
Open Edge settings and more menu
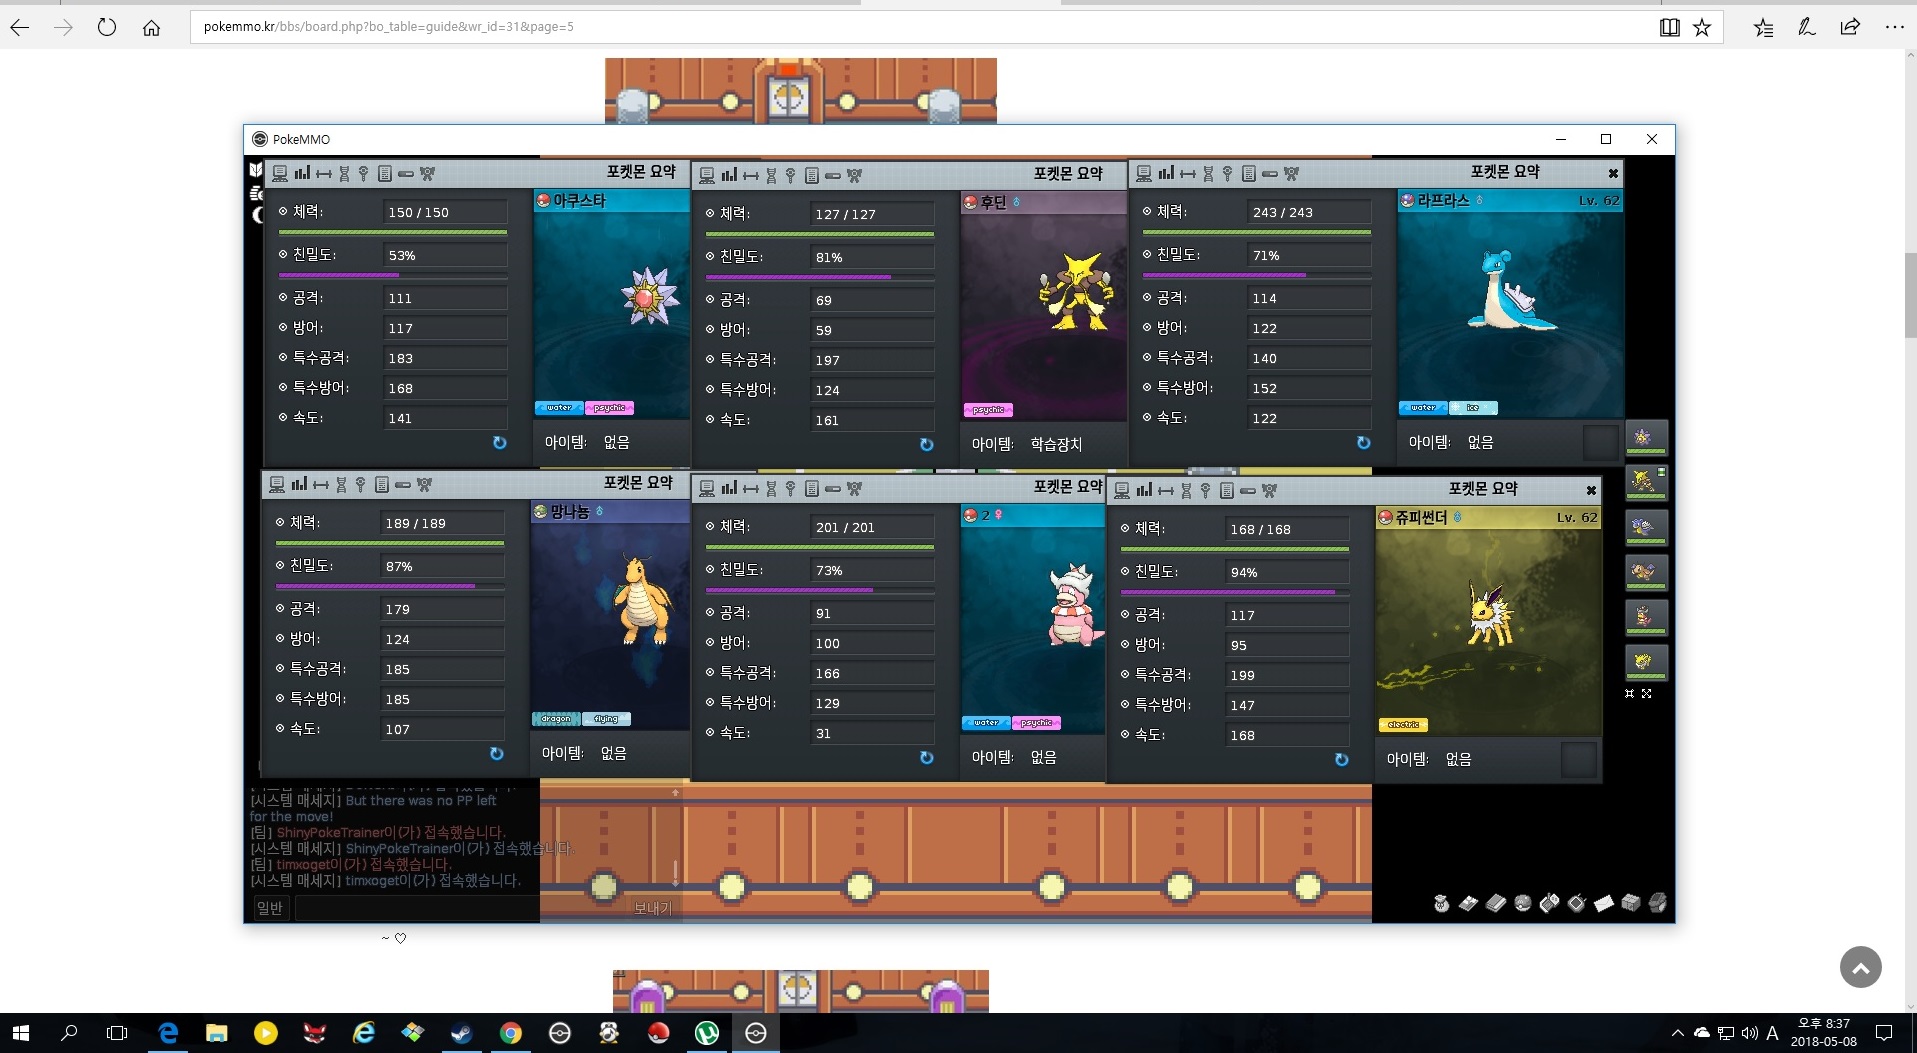(1894, 28)
